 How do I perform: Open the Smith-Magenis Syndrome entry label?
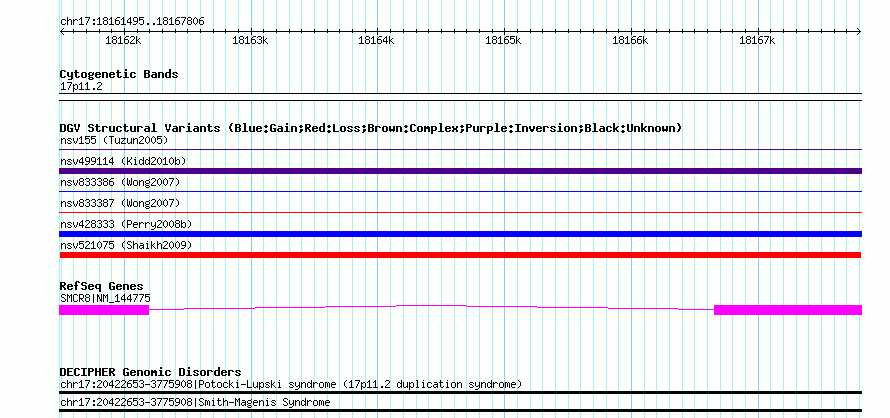point(195,403)
